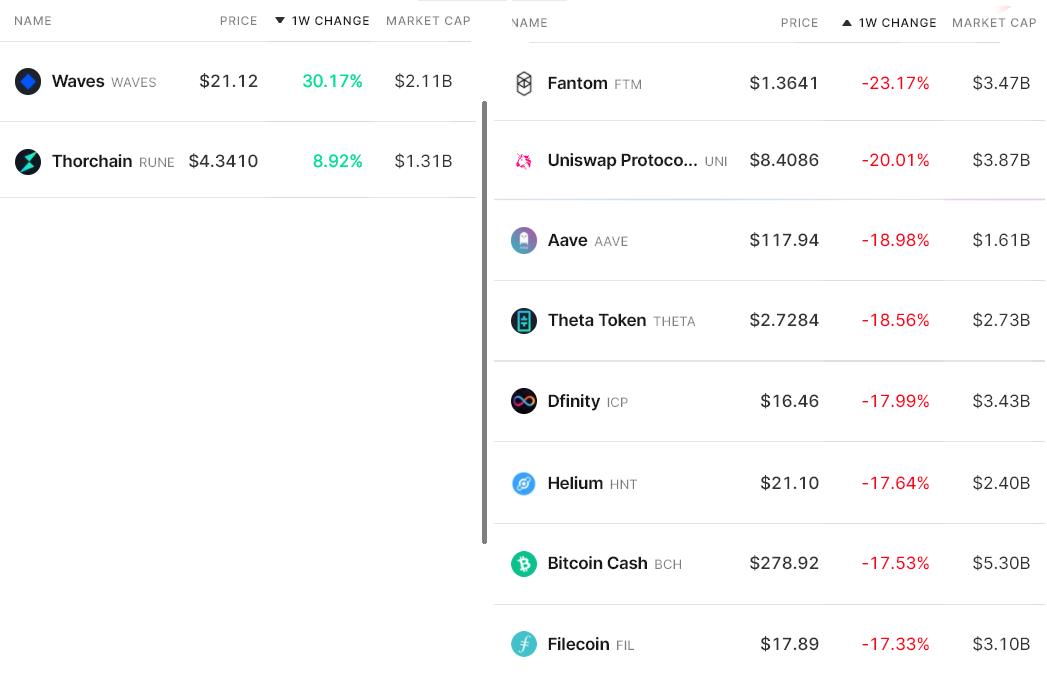Click the Theta Token logo icon
The width and height of the screenshot is (1047, 675).
[524, 321]
